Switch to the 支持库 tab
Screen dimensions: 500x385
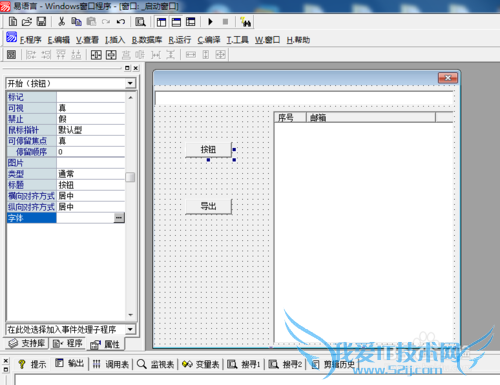tap(26, 343)
